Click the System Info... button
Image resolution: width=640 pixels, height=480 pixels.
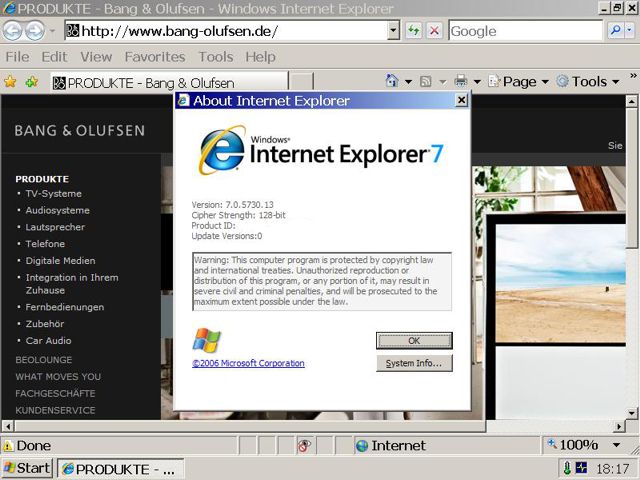point(414,363)
